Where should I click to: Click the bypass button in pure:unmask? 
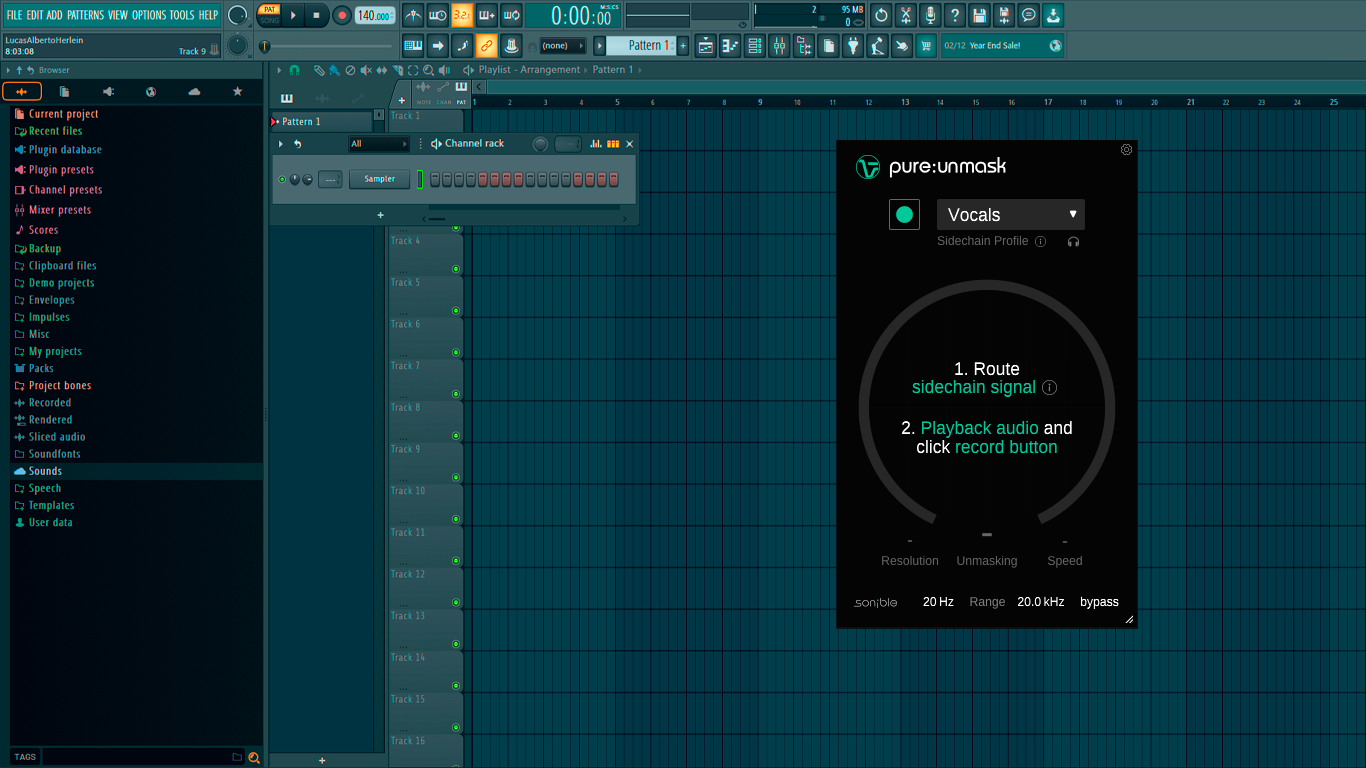point(1099,602)
